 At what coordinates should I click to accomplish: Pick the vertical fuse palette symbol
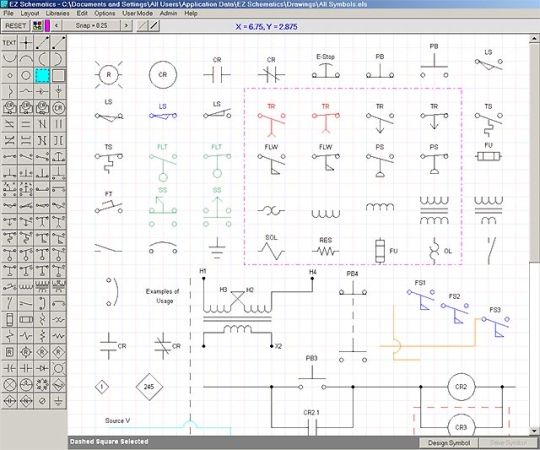coord(9,320)
